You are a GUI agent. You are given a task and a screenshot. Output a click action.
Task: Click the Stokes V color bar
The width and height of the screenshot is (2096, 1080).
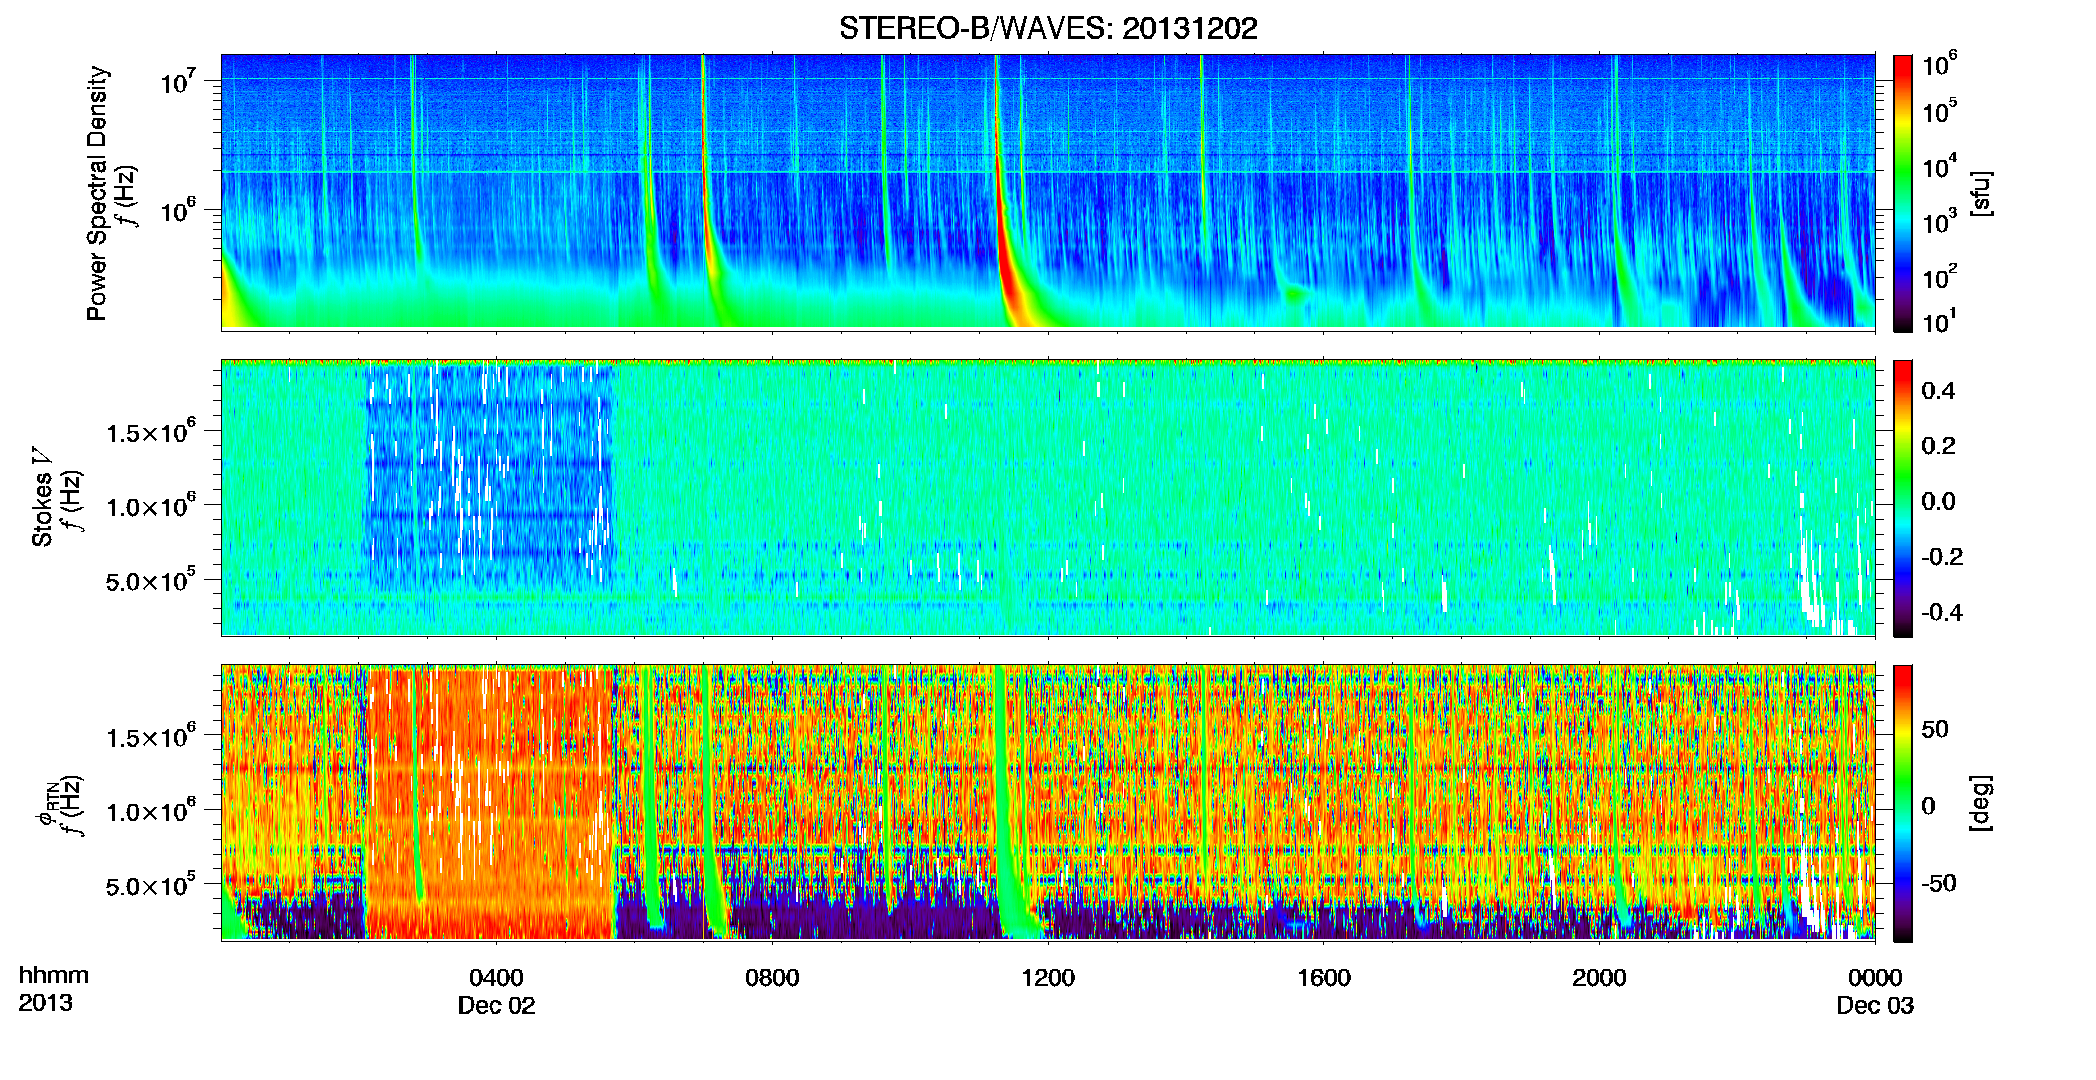[1902, 498]
